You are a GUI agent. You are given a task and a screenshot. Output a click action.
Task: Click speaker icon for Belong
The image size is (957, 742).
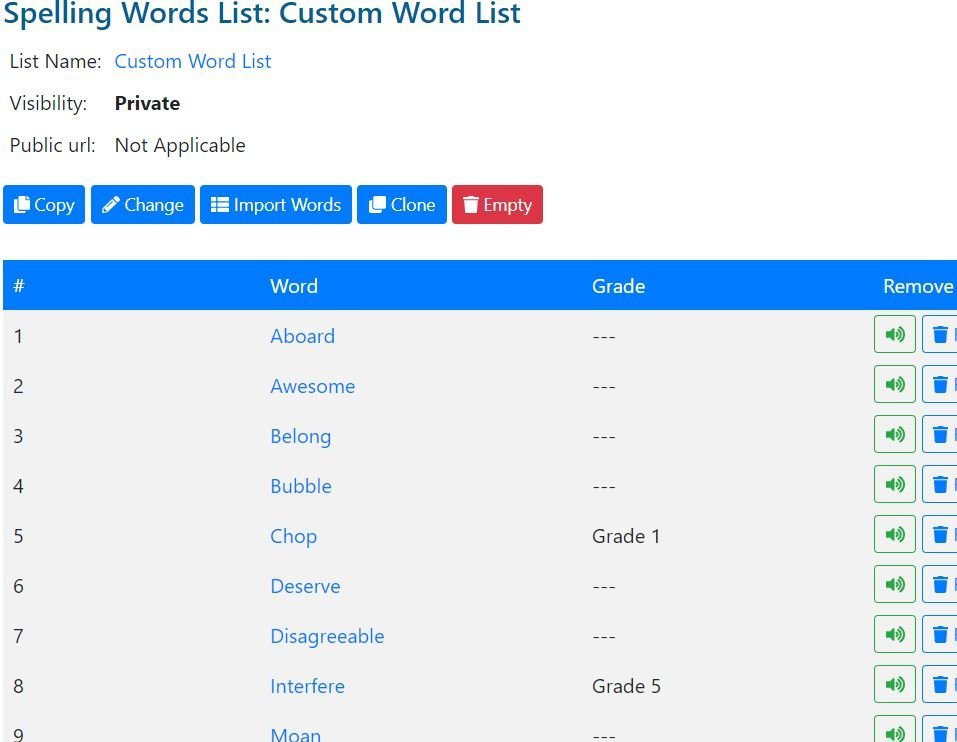[894, 434]
